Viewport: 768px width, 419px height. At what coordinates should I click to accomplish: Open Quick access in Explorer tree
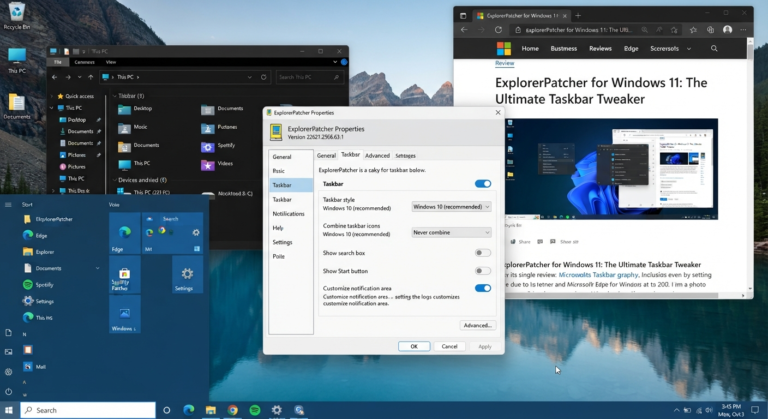[x=75, y=96]
